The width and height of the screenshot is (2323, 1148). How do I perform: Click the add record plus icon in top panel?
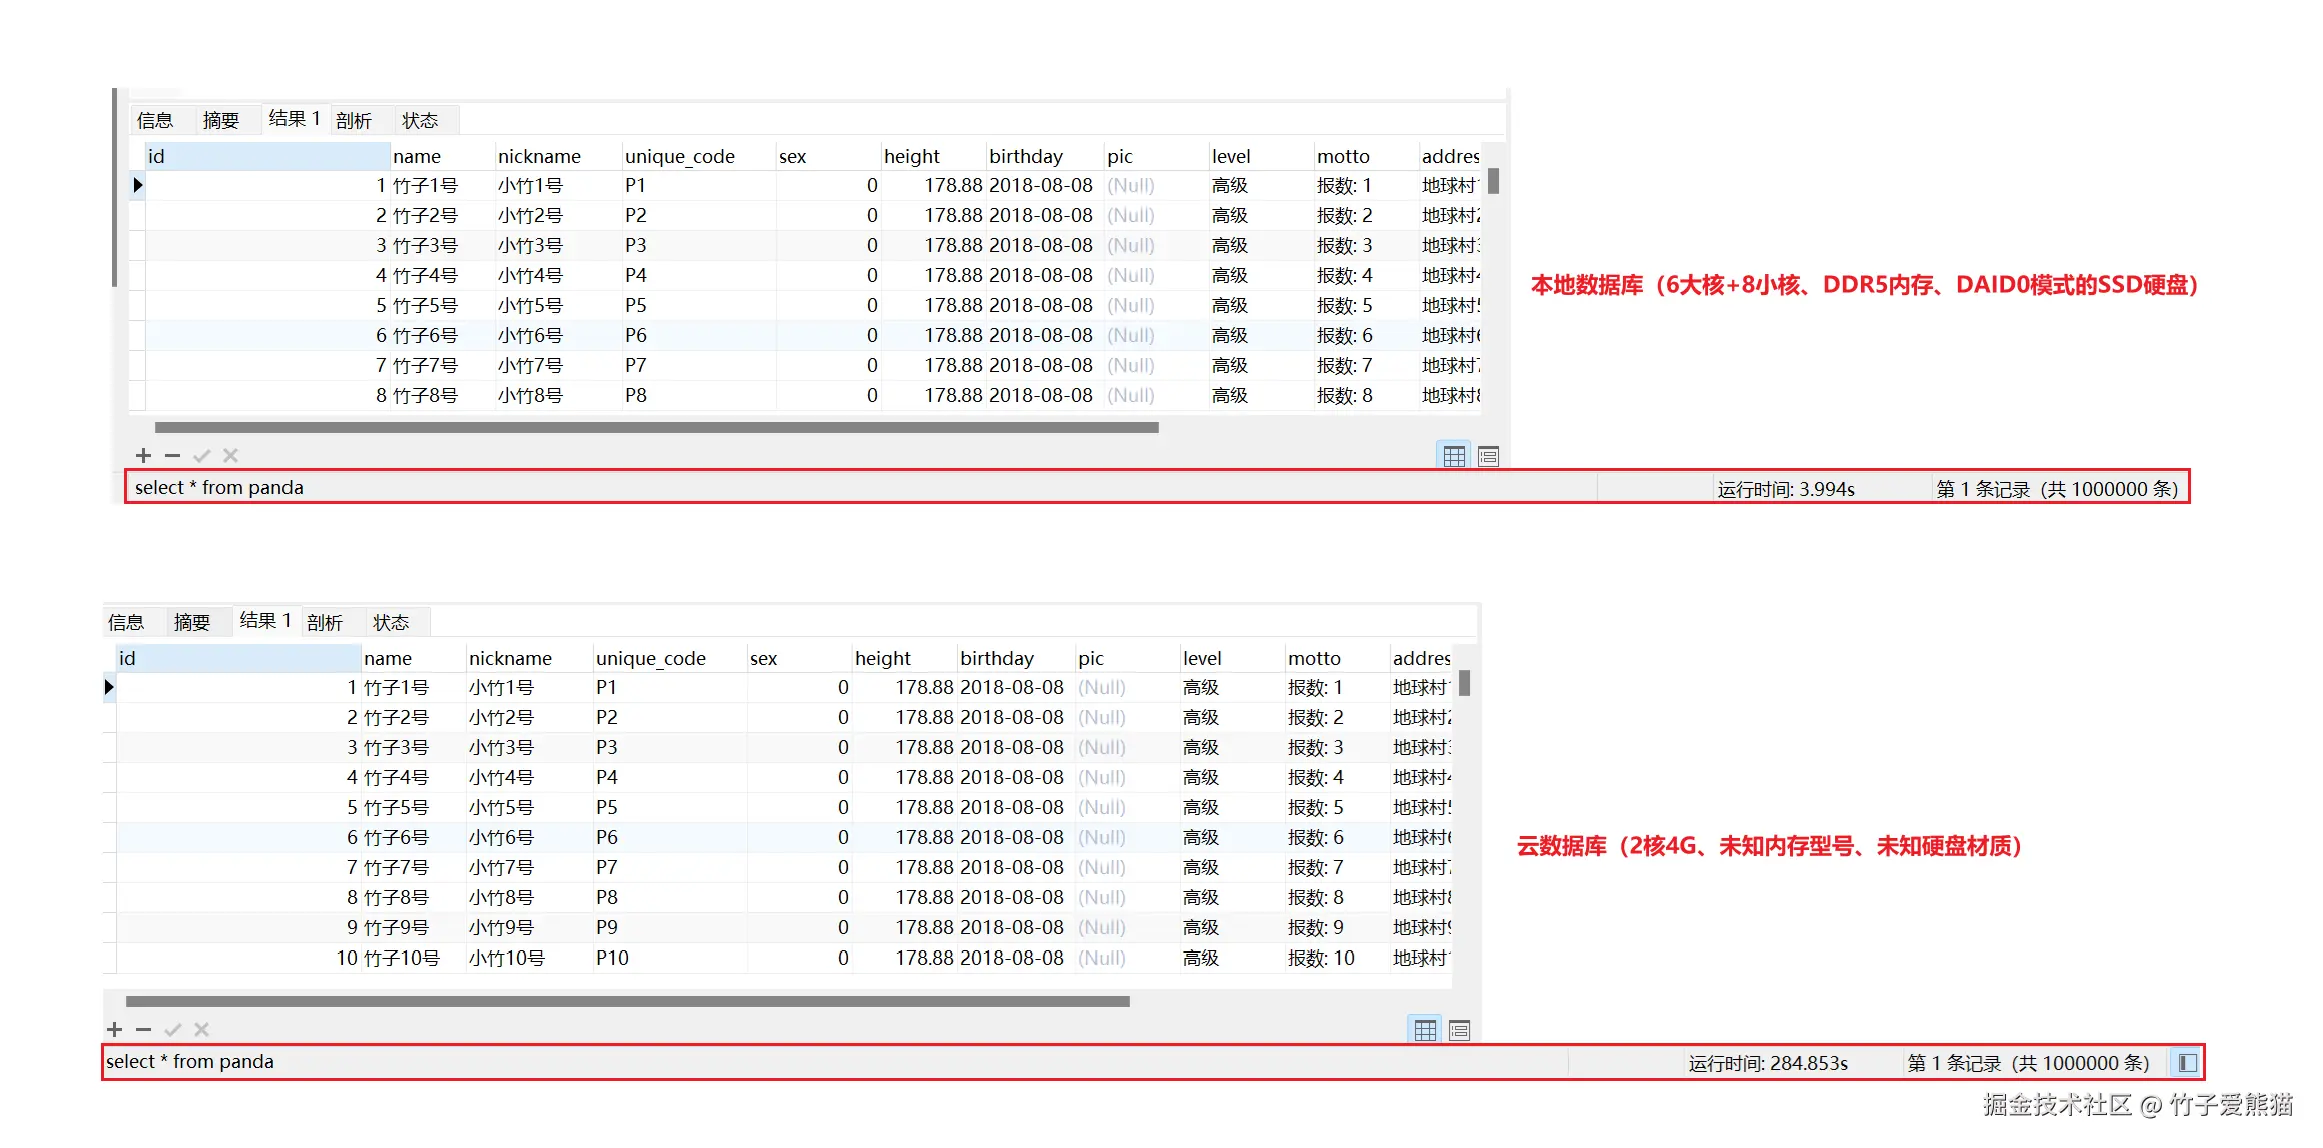(x=143, y=456)
